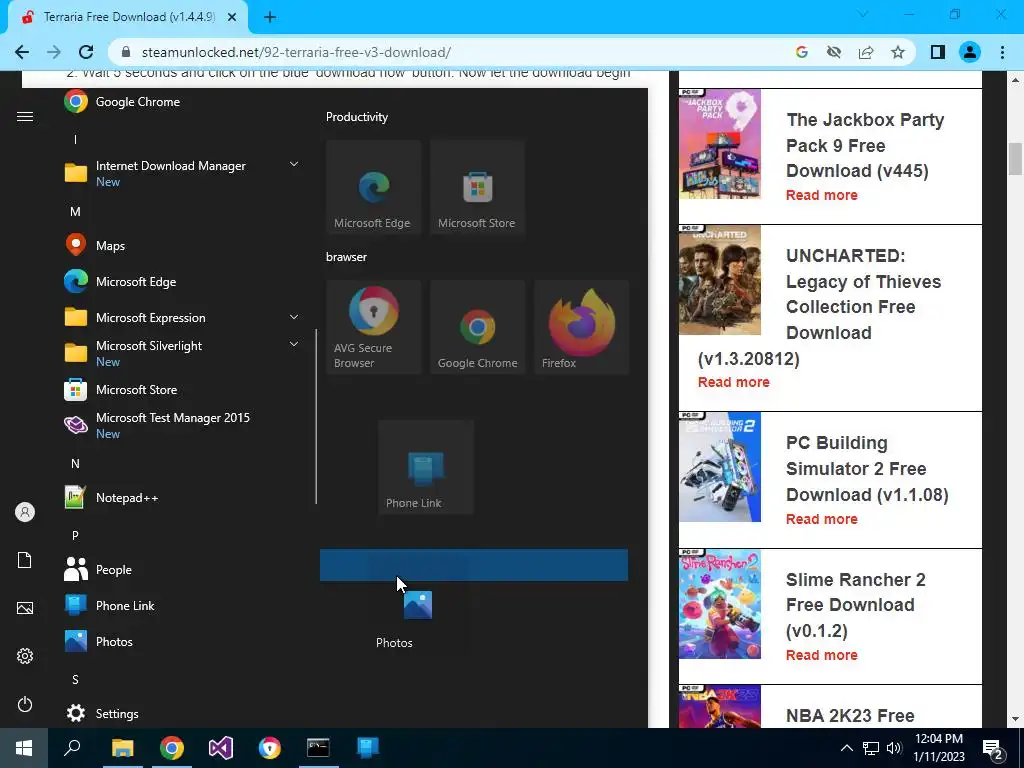Read more about UNCHARTED Legacy of Thieves

(x=733, y=382)
